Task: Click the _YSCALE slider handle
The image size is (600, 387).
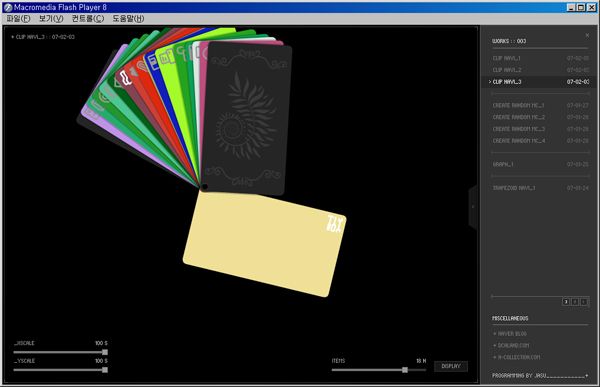Action: [105, 370]
